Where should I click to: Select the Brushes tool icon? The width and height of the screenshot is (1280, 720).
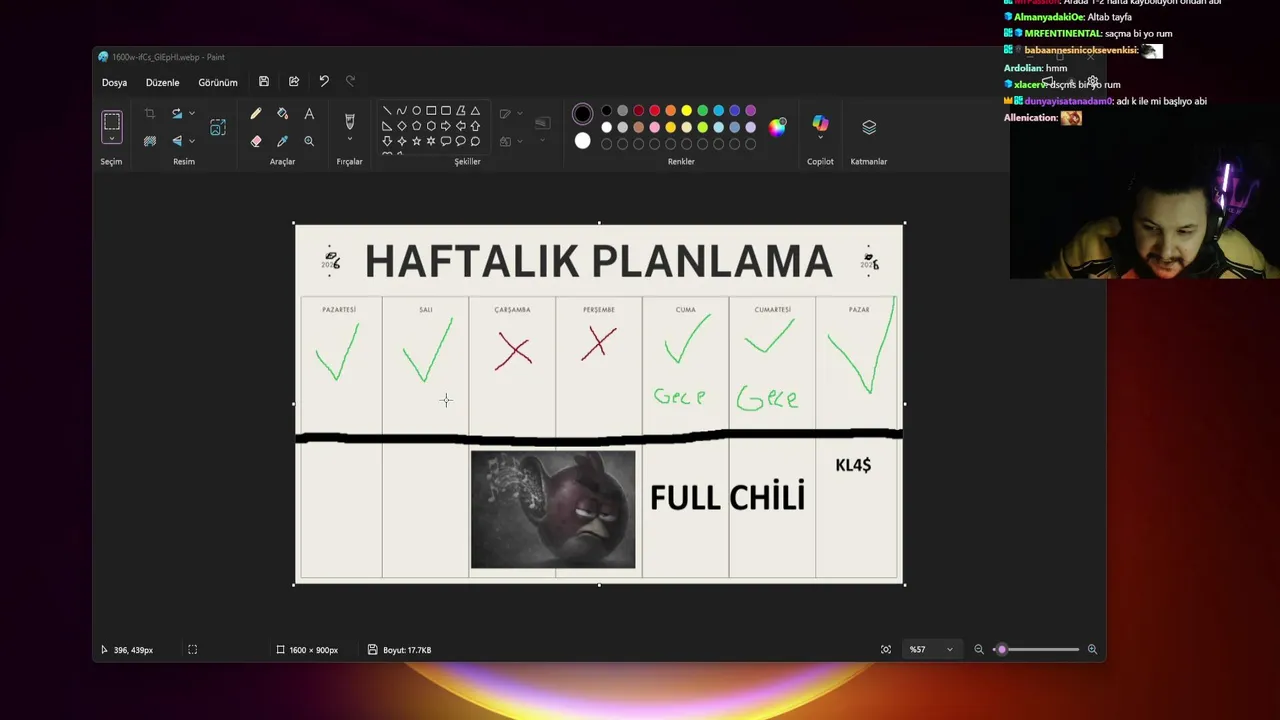(349, 121)
